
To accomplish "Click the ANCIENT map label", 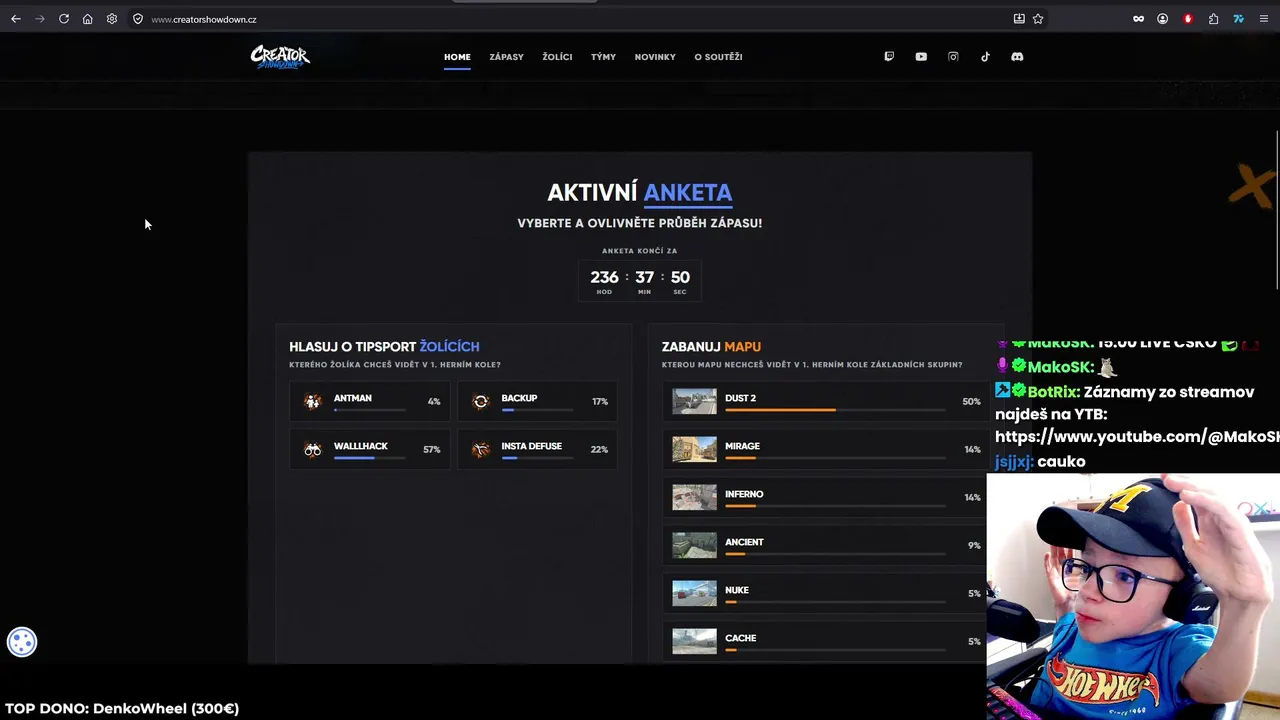I will pyautogui.click(x=744, y=542).
